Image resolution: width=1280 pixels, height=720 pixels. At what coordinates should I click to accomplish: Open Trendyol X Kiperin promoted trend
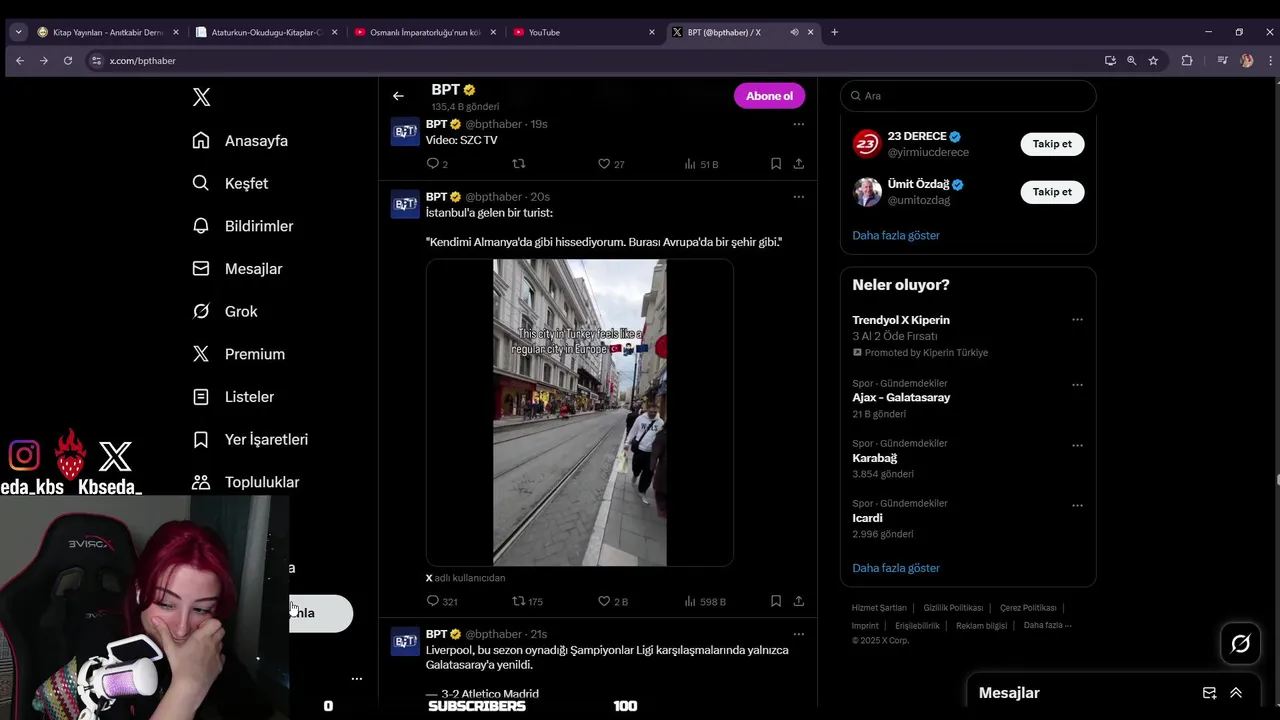coord(901,320)
